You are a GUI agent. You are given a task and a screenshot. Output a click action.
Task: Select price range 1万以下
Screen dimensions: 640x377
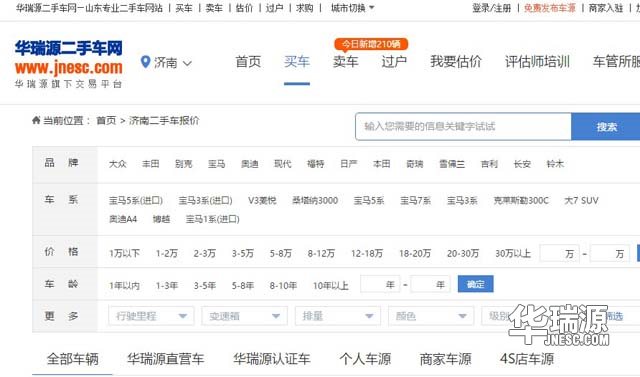tap(124, 253)
